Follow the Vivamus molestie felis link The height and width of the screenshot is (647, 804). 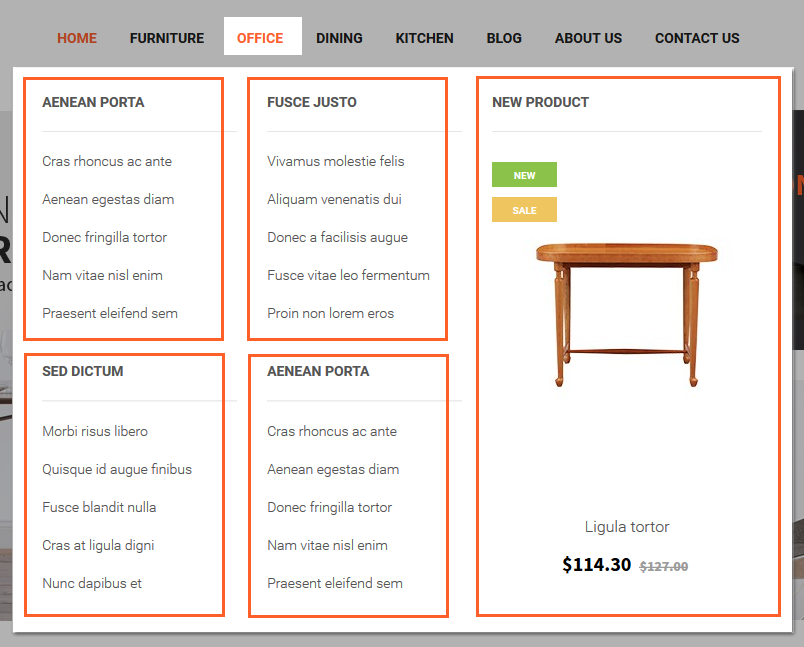[x=335, y=161]
